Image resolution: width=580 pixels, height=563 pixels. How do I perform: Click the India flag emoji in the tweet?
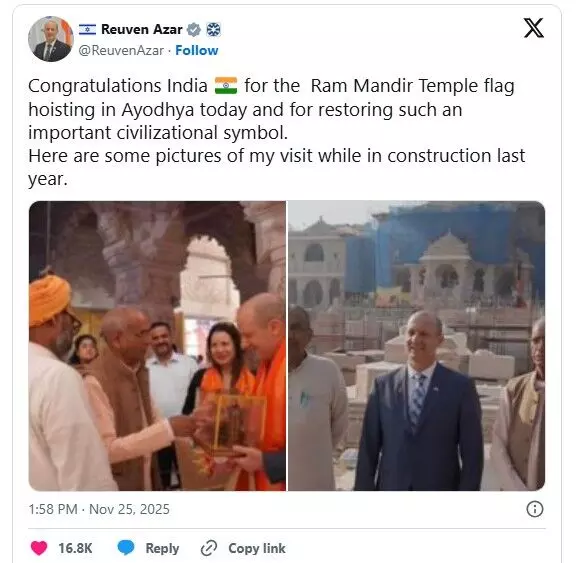226,86
